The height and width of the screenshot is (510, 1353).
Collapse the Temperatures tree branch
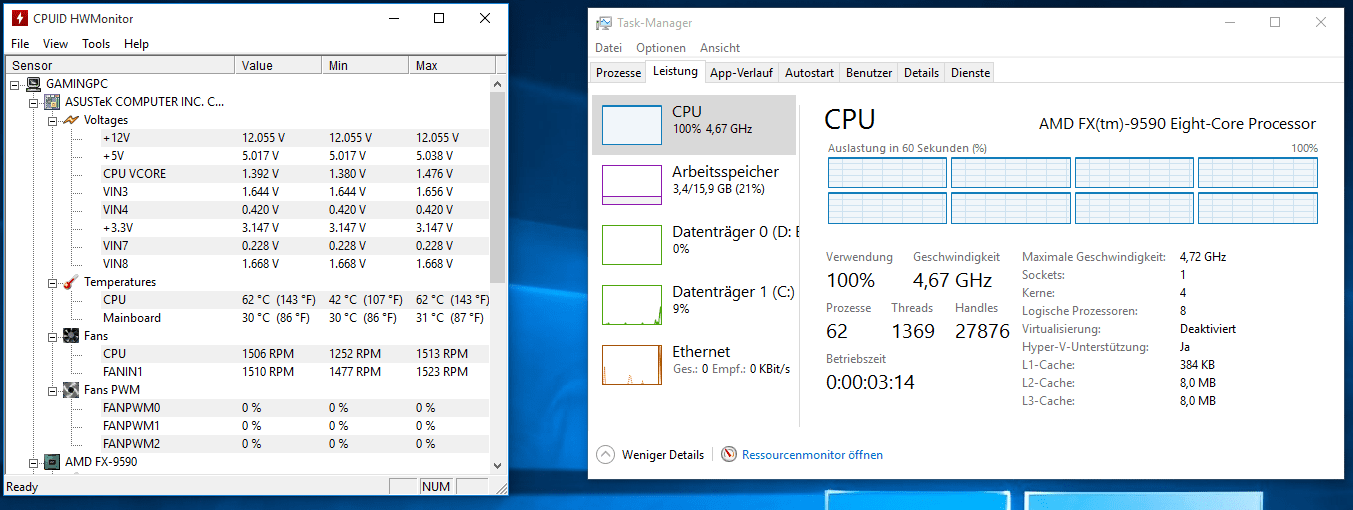(x=52, y=282)
